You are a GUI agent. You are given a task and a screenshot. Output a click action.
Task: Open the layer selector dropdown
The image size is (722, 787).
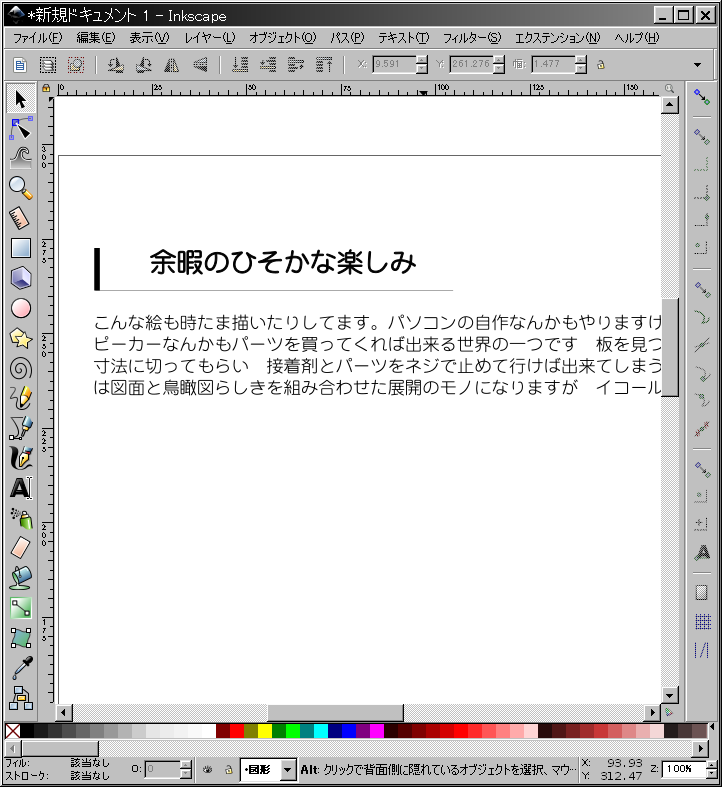(x=287, y=769)
